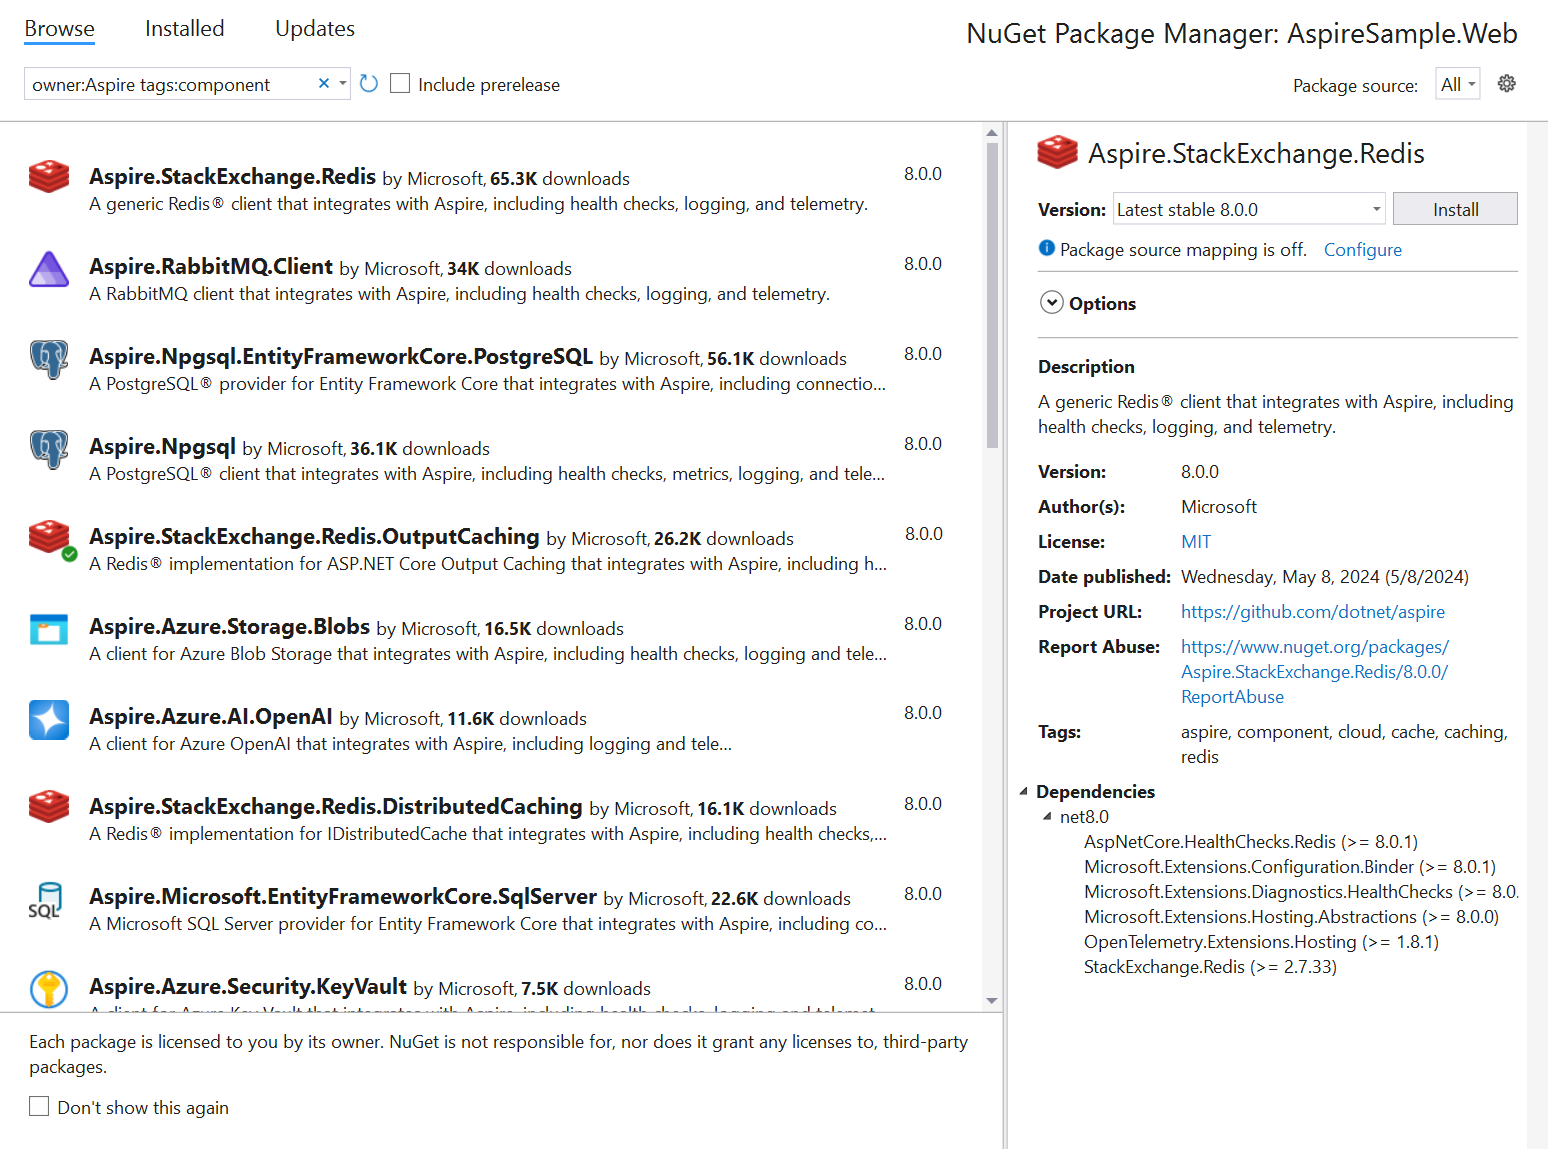The image size is (1548, 1149).
Task: Click the Install button
Action: 1454,209
